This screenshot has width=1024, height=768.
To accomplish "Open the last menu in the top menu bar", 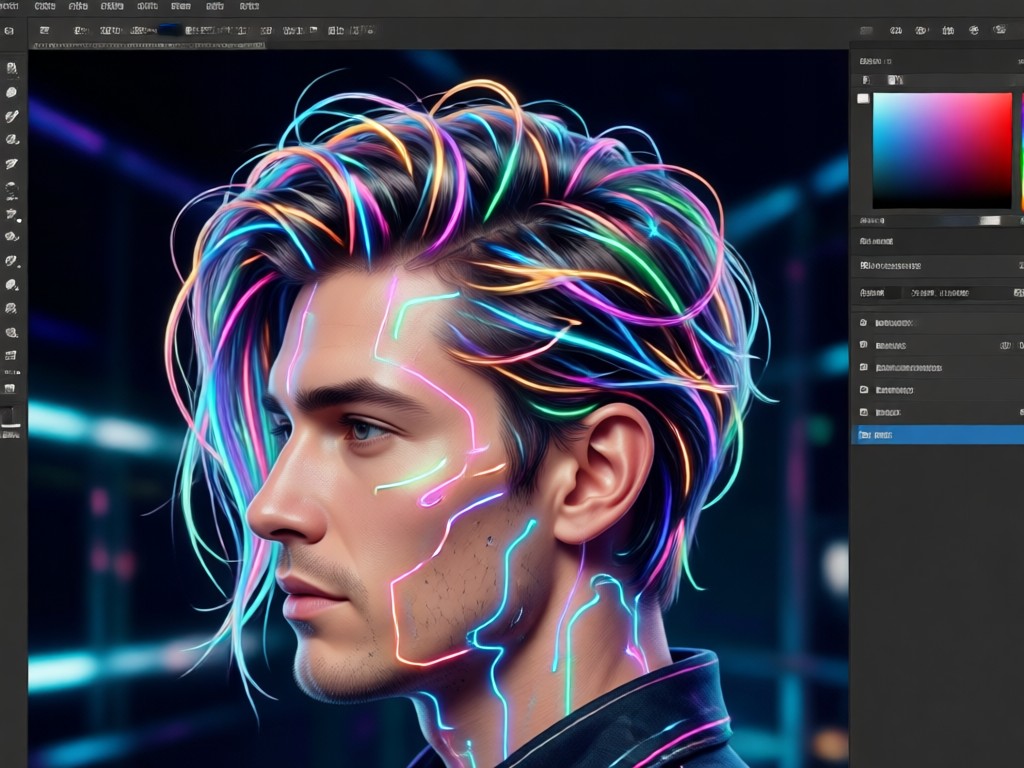I will tap(249, 6).
